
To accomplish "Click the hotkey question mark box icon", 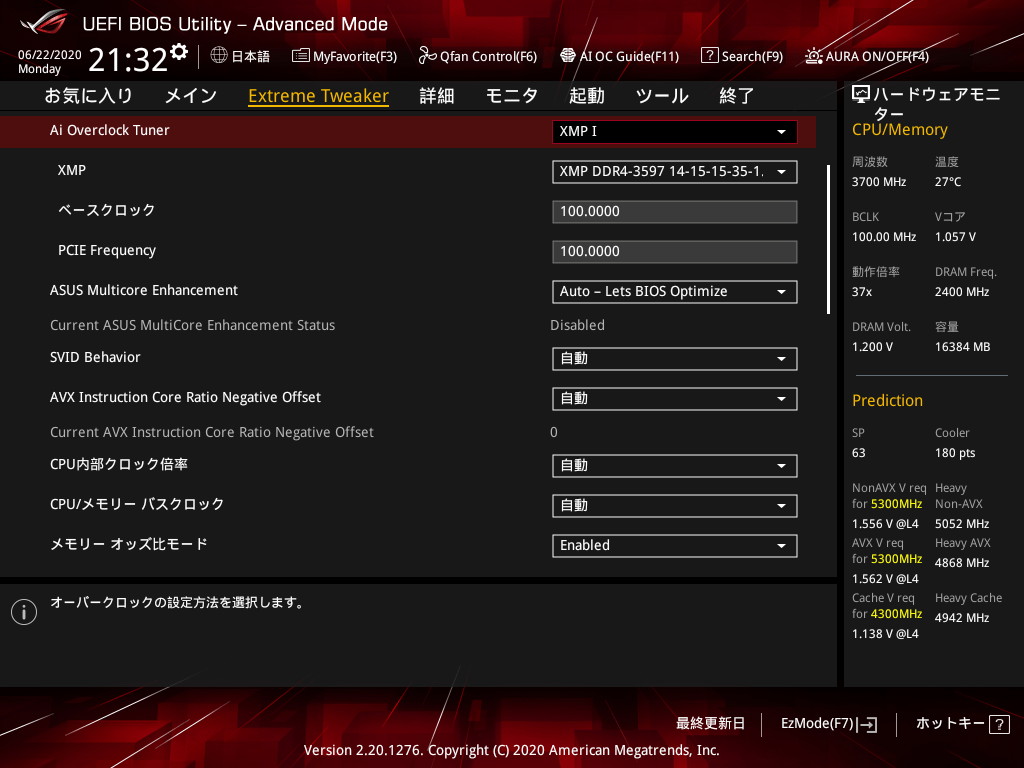I will coord(999,724).
